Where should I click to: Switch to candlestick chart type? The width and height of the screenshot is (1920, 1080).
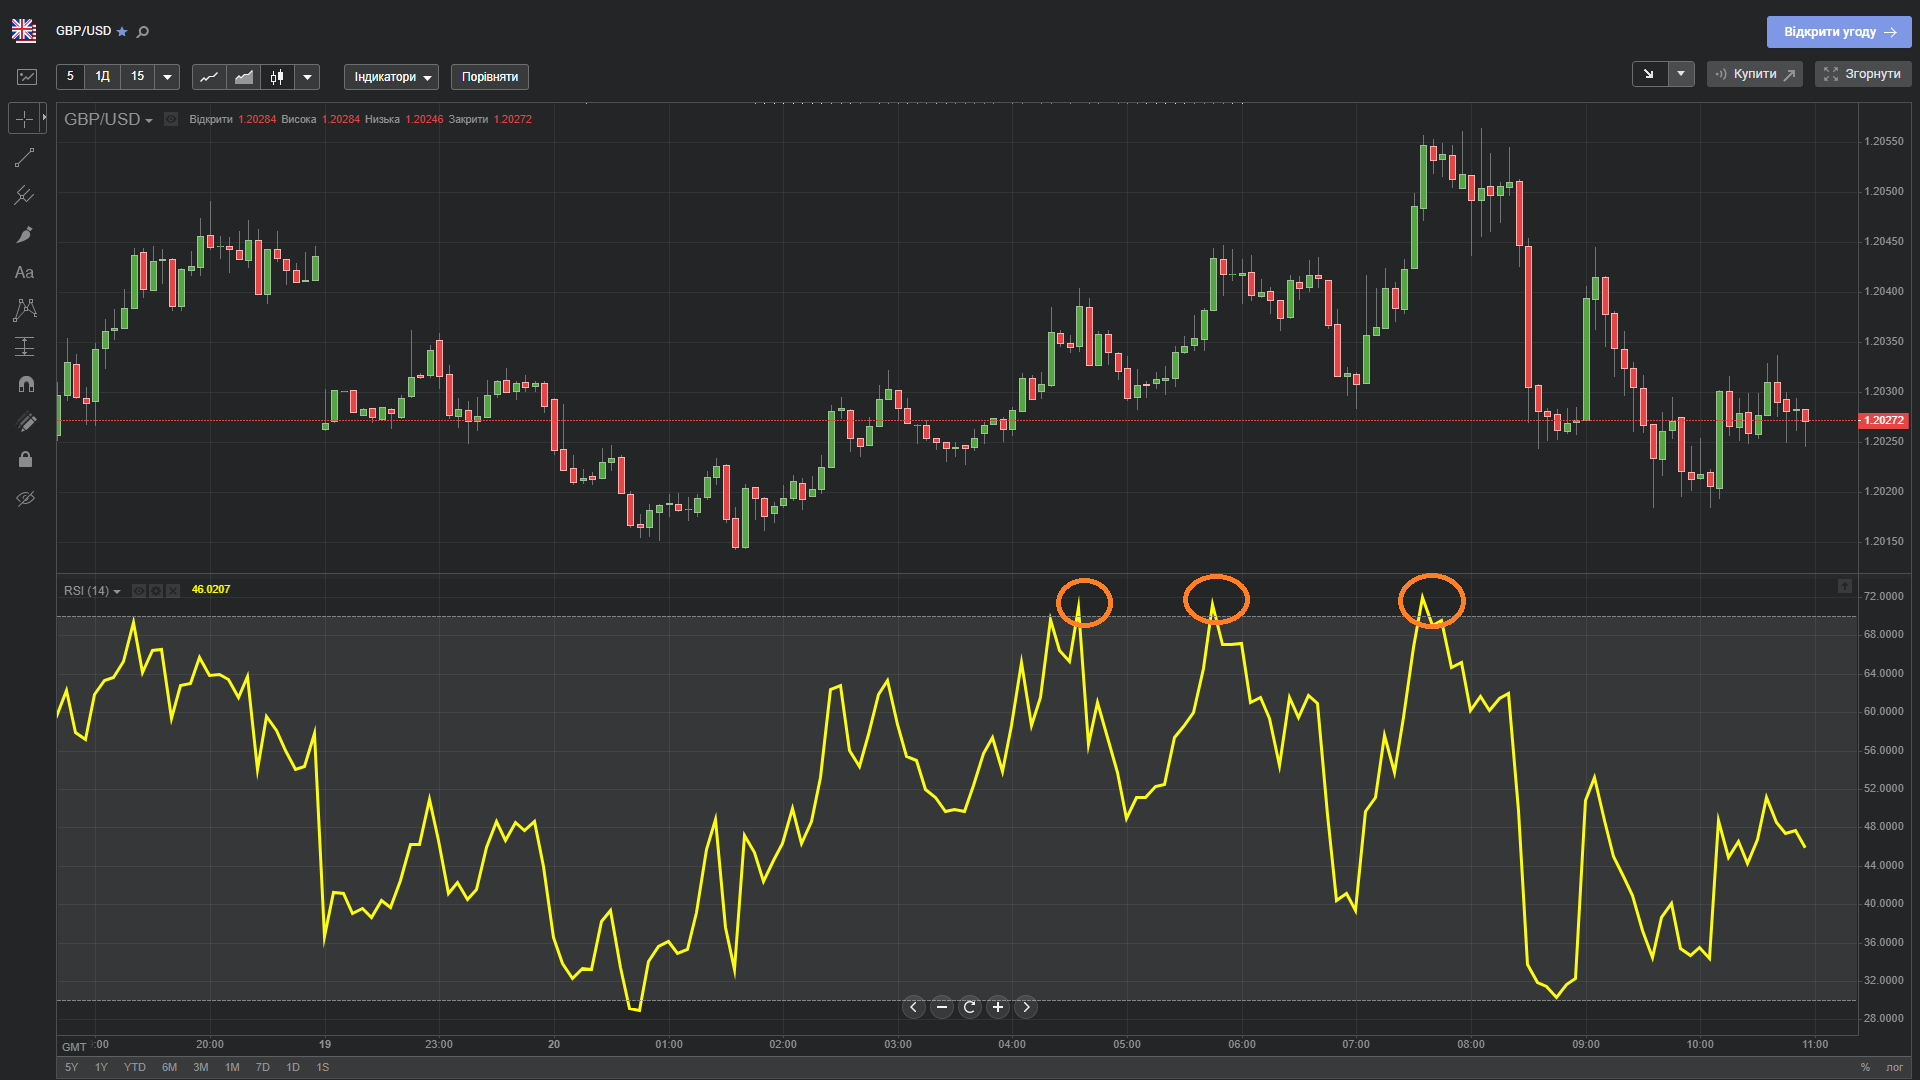point(277,77)
